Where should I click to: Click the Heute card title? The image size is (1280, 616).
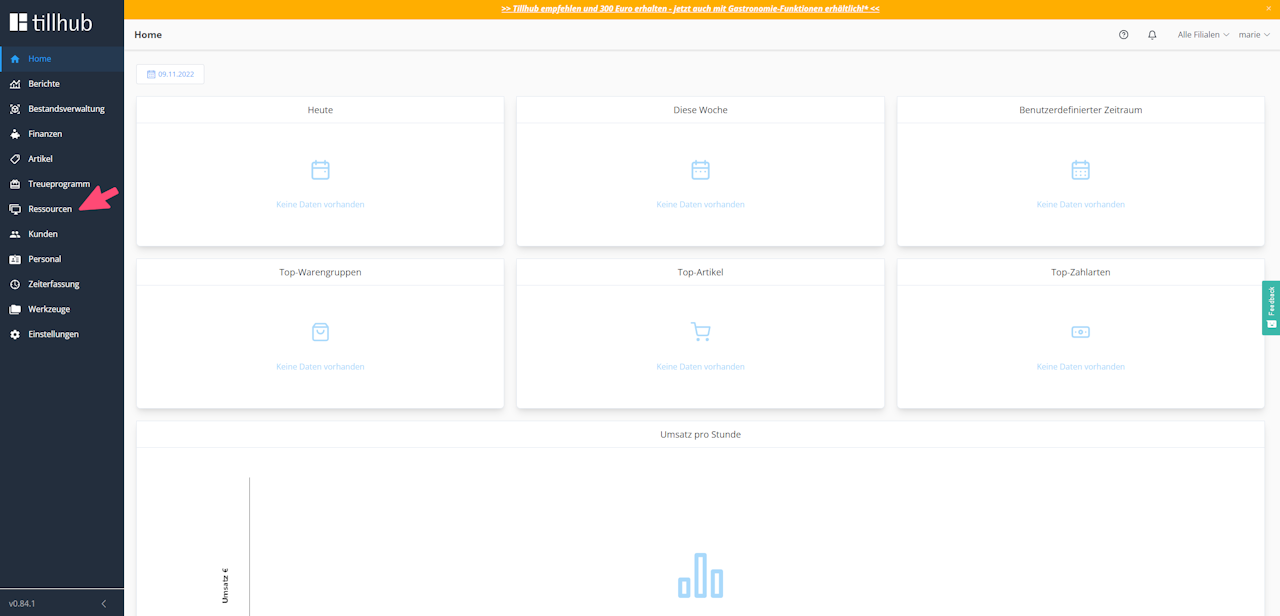[320, 110]
